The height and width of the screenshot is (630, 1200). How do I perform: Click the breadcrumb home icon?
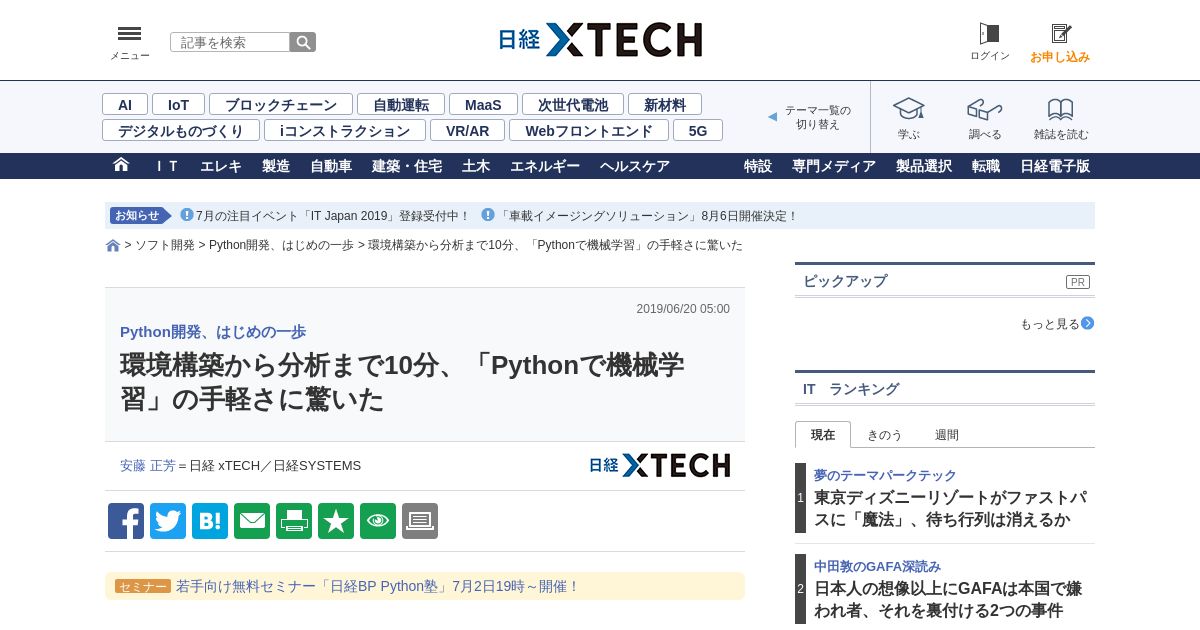(113, 246)
